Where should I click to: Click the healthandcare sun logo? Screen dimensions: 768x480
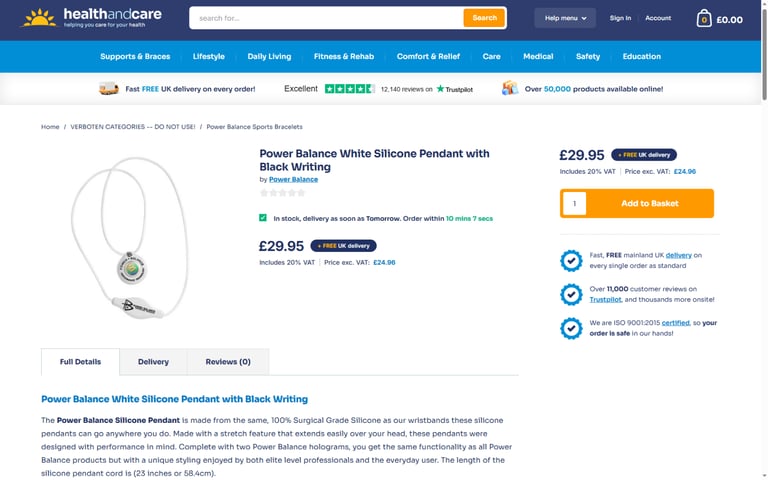39,18
